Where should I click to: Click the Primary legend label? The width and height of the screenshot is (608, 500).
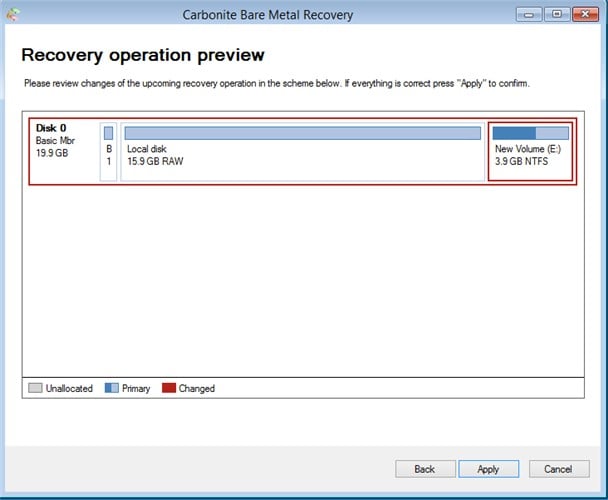click(136, 388)
